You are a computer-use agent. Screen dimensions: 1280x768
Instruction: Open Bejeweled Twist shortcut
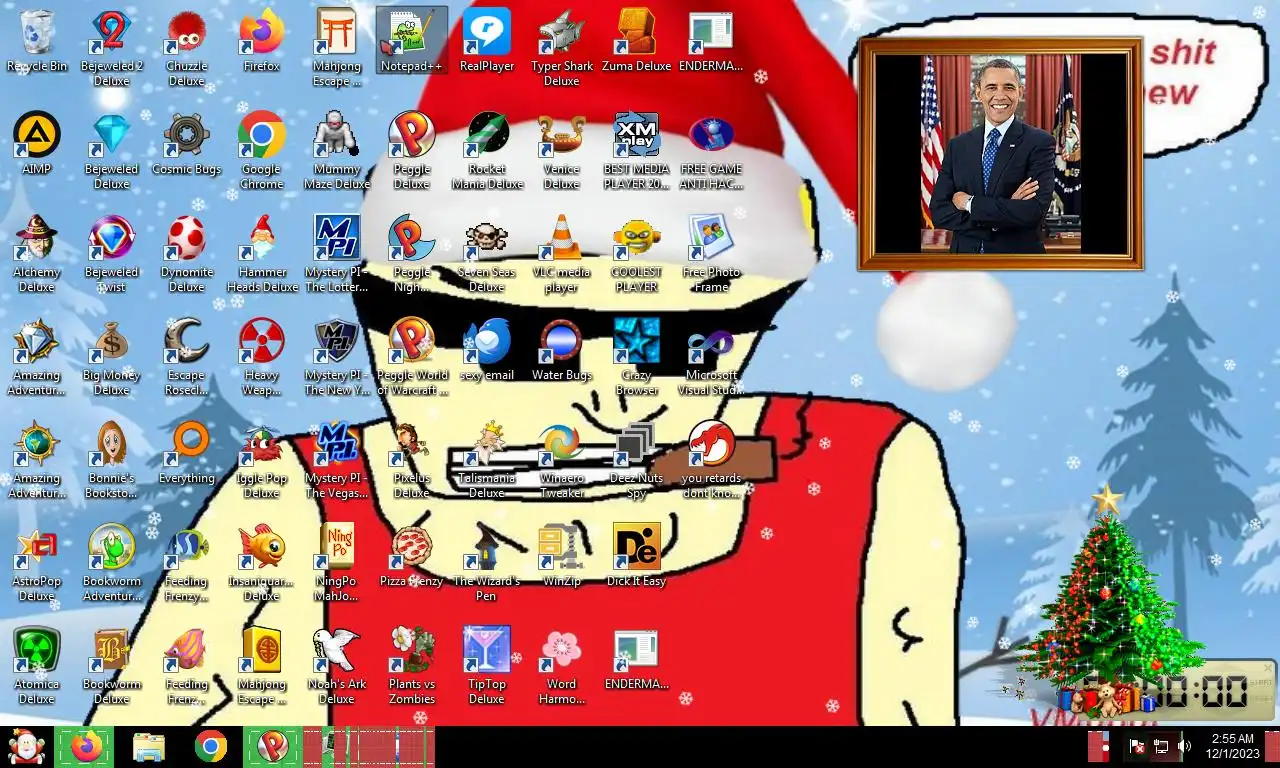coord(112,252)
